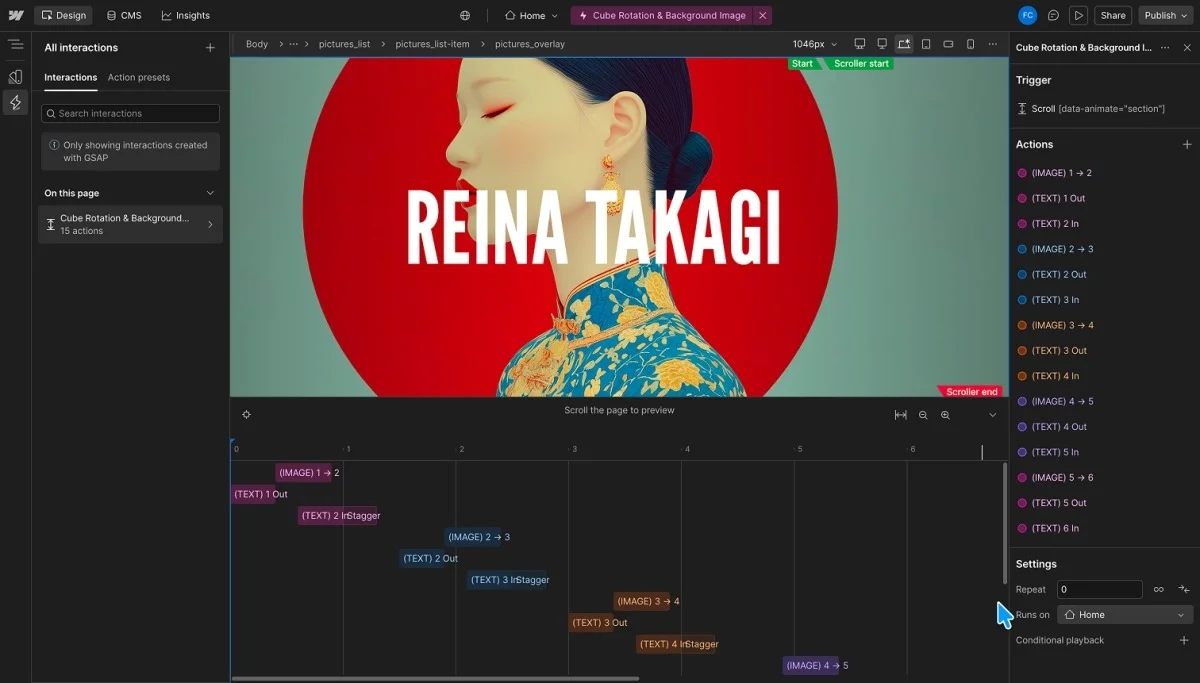Screen dimensions: 1200x683
Task: Open canvas more options ellipsis
Action: click(992, 44)
